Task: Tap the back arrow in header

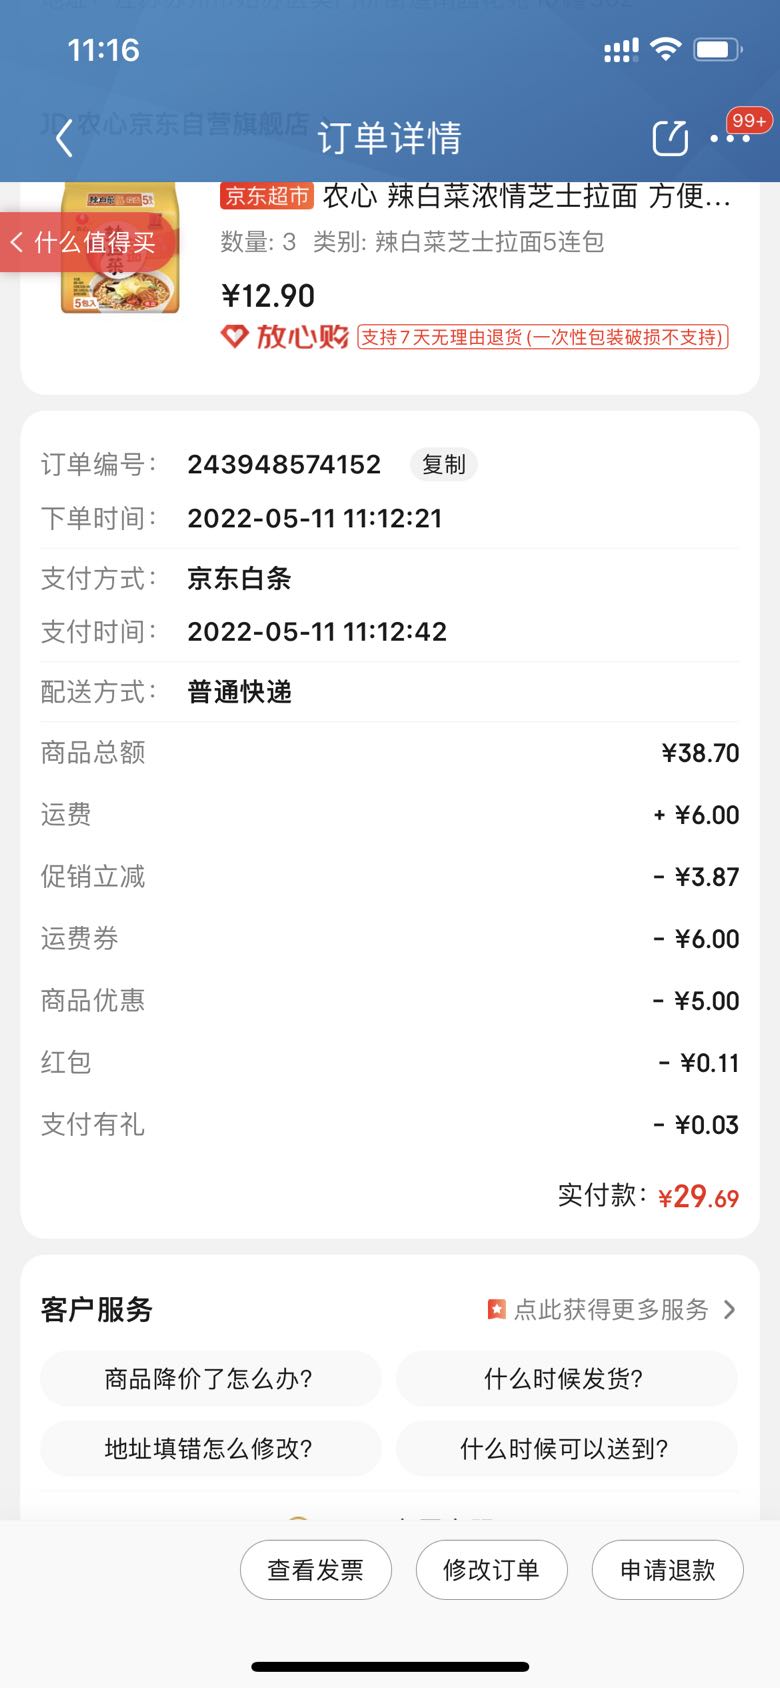Action: (64, 138)
